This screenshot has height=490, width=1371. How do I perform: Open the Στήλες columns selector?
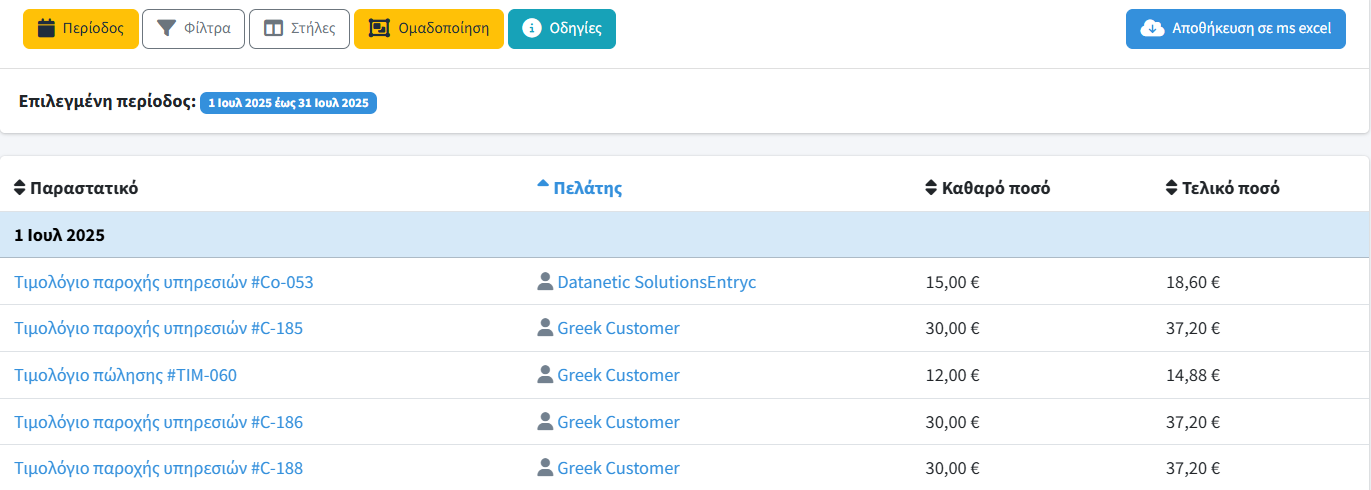[x=299, y=28]
